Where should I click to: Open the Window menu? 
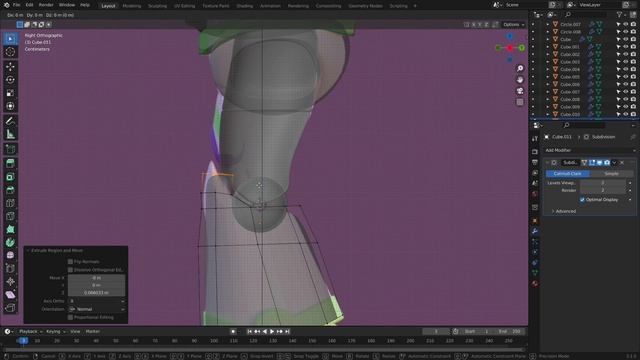[67, 5]
